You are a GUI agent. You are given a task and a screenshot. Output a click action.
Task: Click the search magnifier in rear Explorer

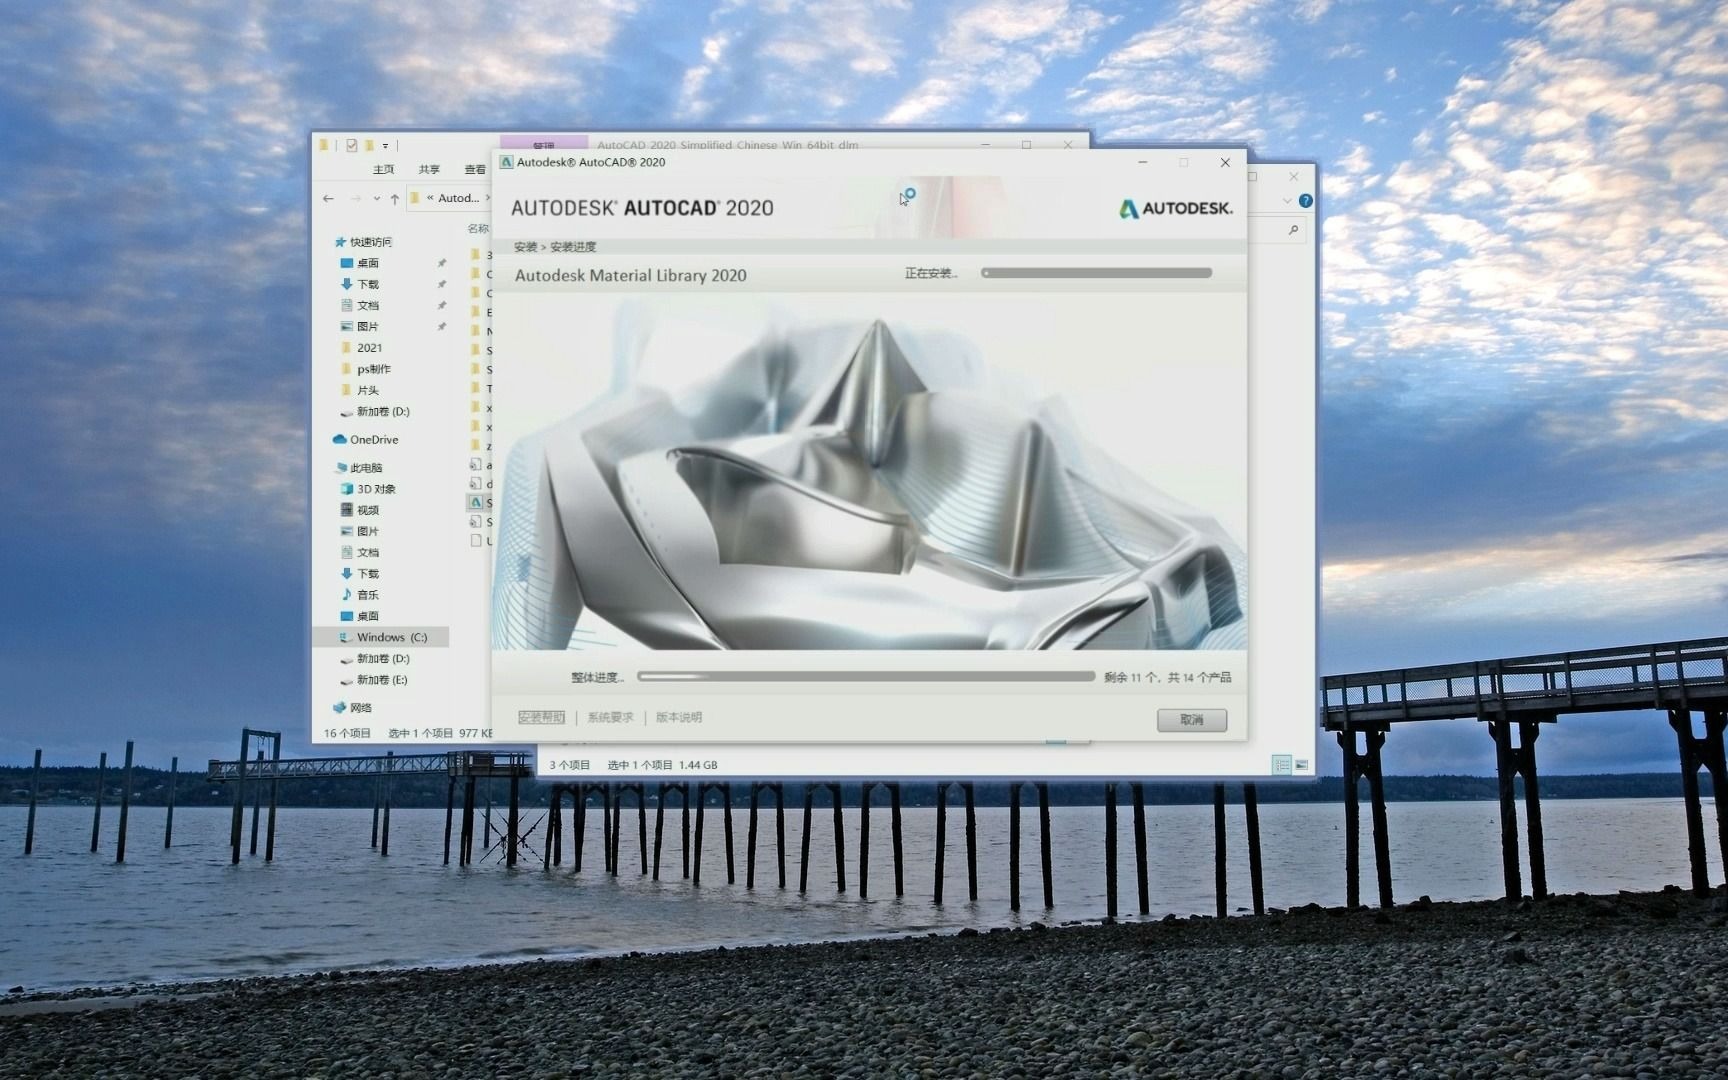point(1293,230)
